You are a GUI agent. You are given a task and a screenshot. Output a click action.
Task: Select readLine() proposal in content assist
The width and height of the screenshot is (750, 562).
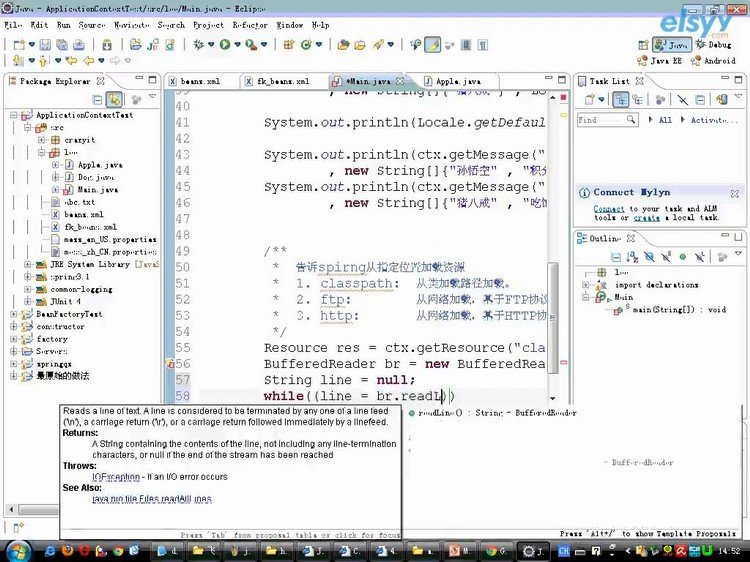[x=493, y=413]
